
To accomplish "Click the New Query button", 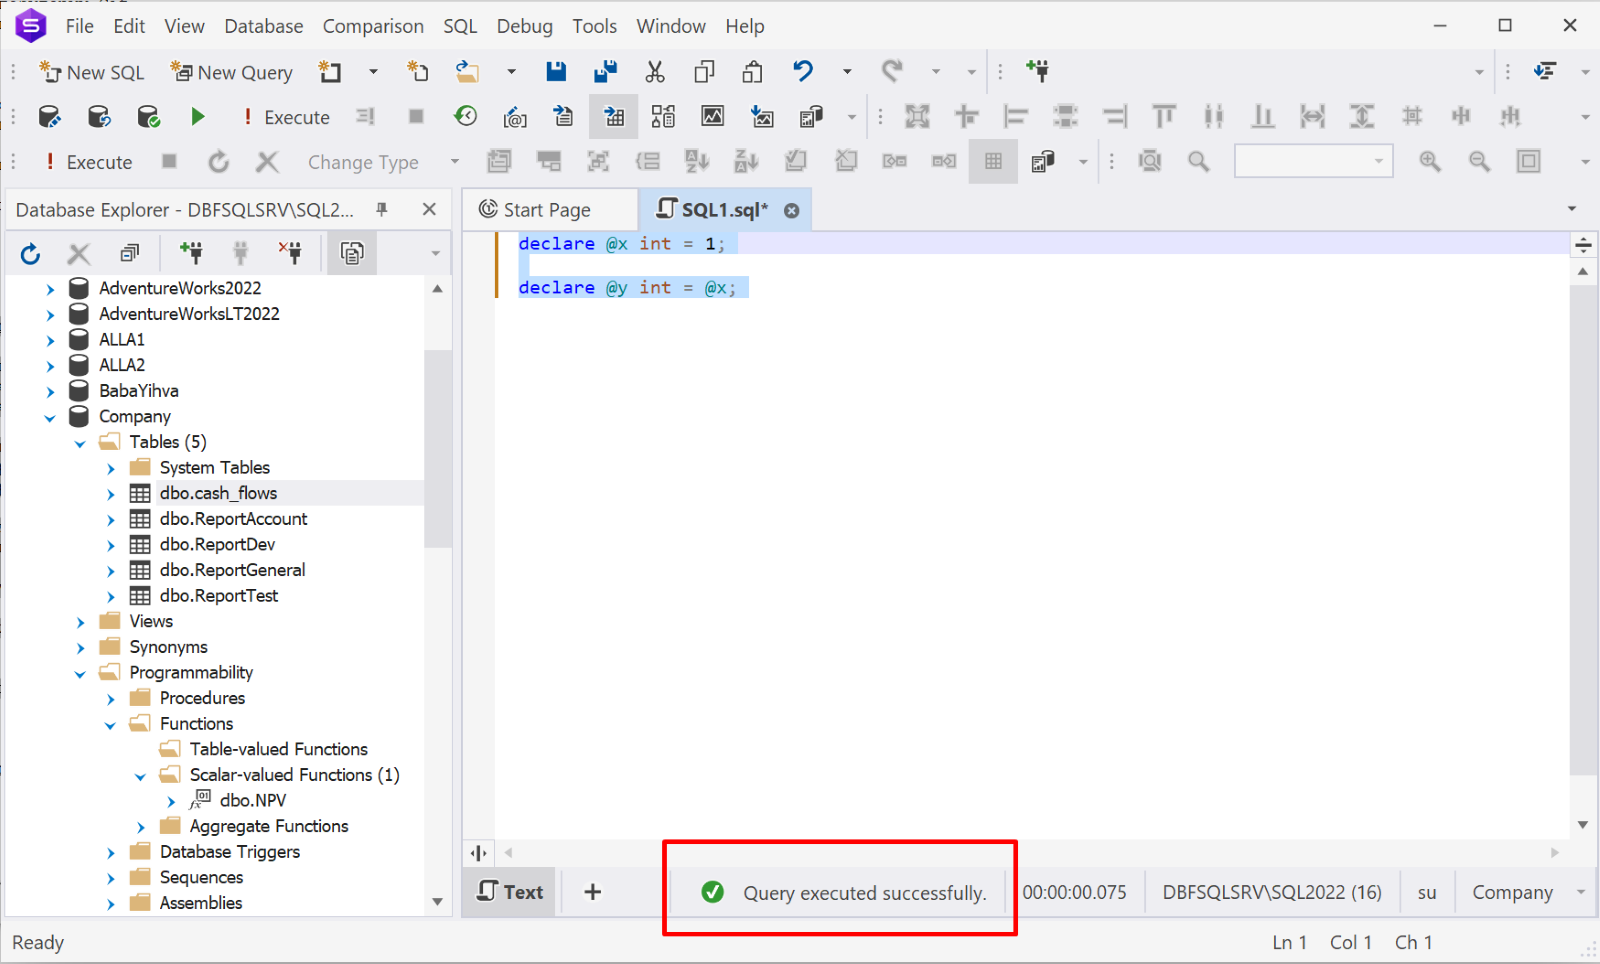I will pyautogui.click(x=232, y=72).
